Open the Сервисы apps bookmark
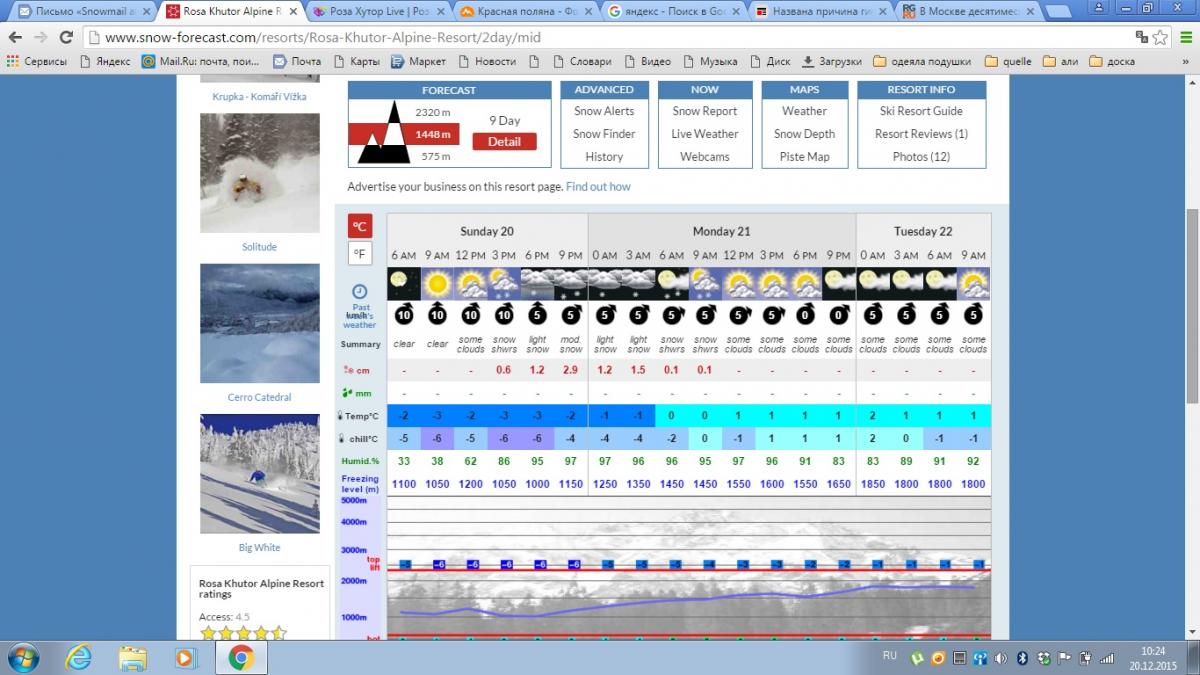The image size is (1200, 675). pos(37,61)
